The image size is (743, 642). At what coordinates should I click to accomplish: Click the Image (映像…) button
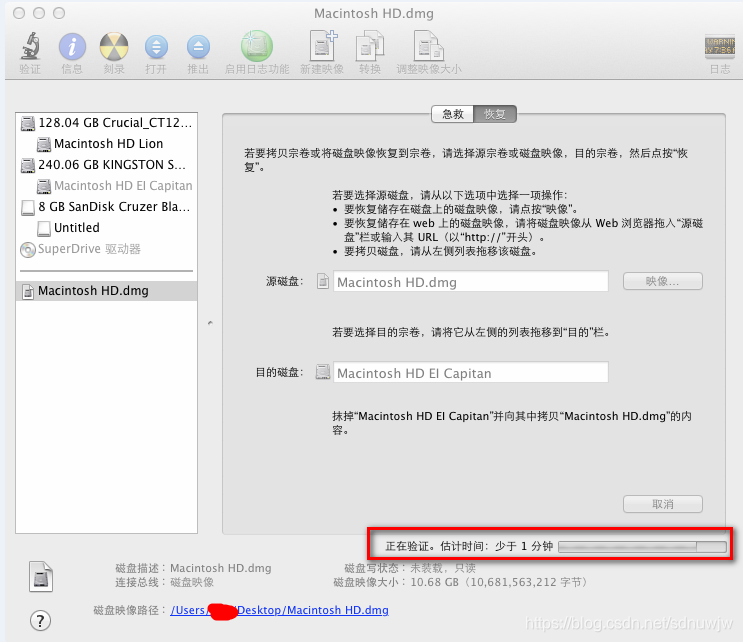click(x=662, y=281)
